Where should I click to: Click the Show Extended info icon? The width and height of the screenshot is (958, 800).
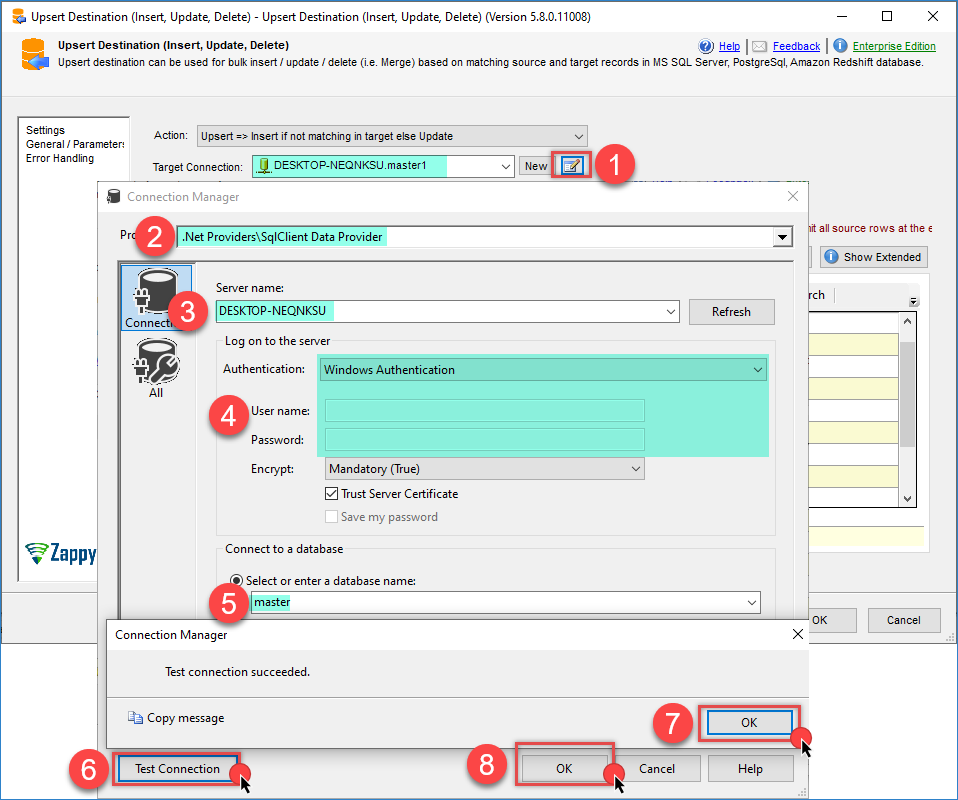click(x=830, y=257)
